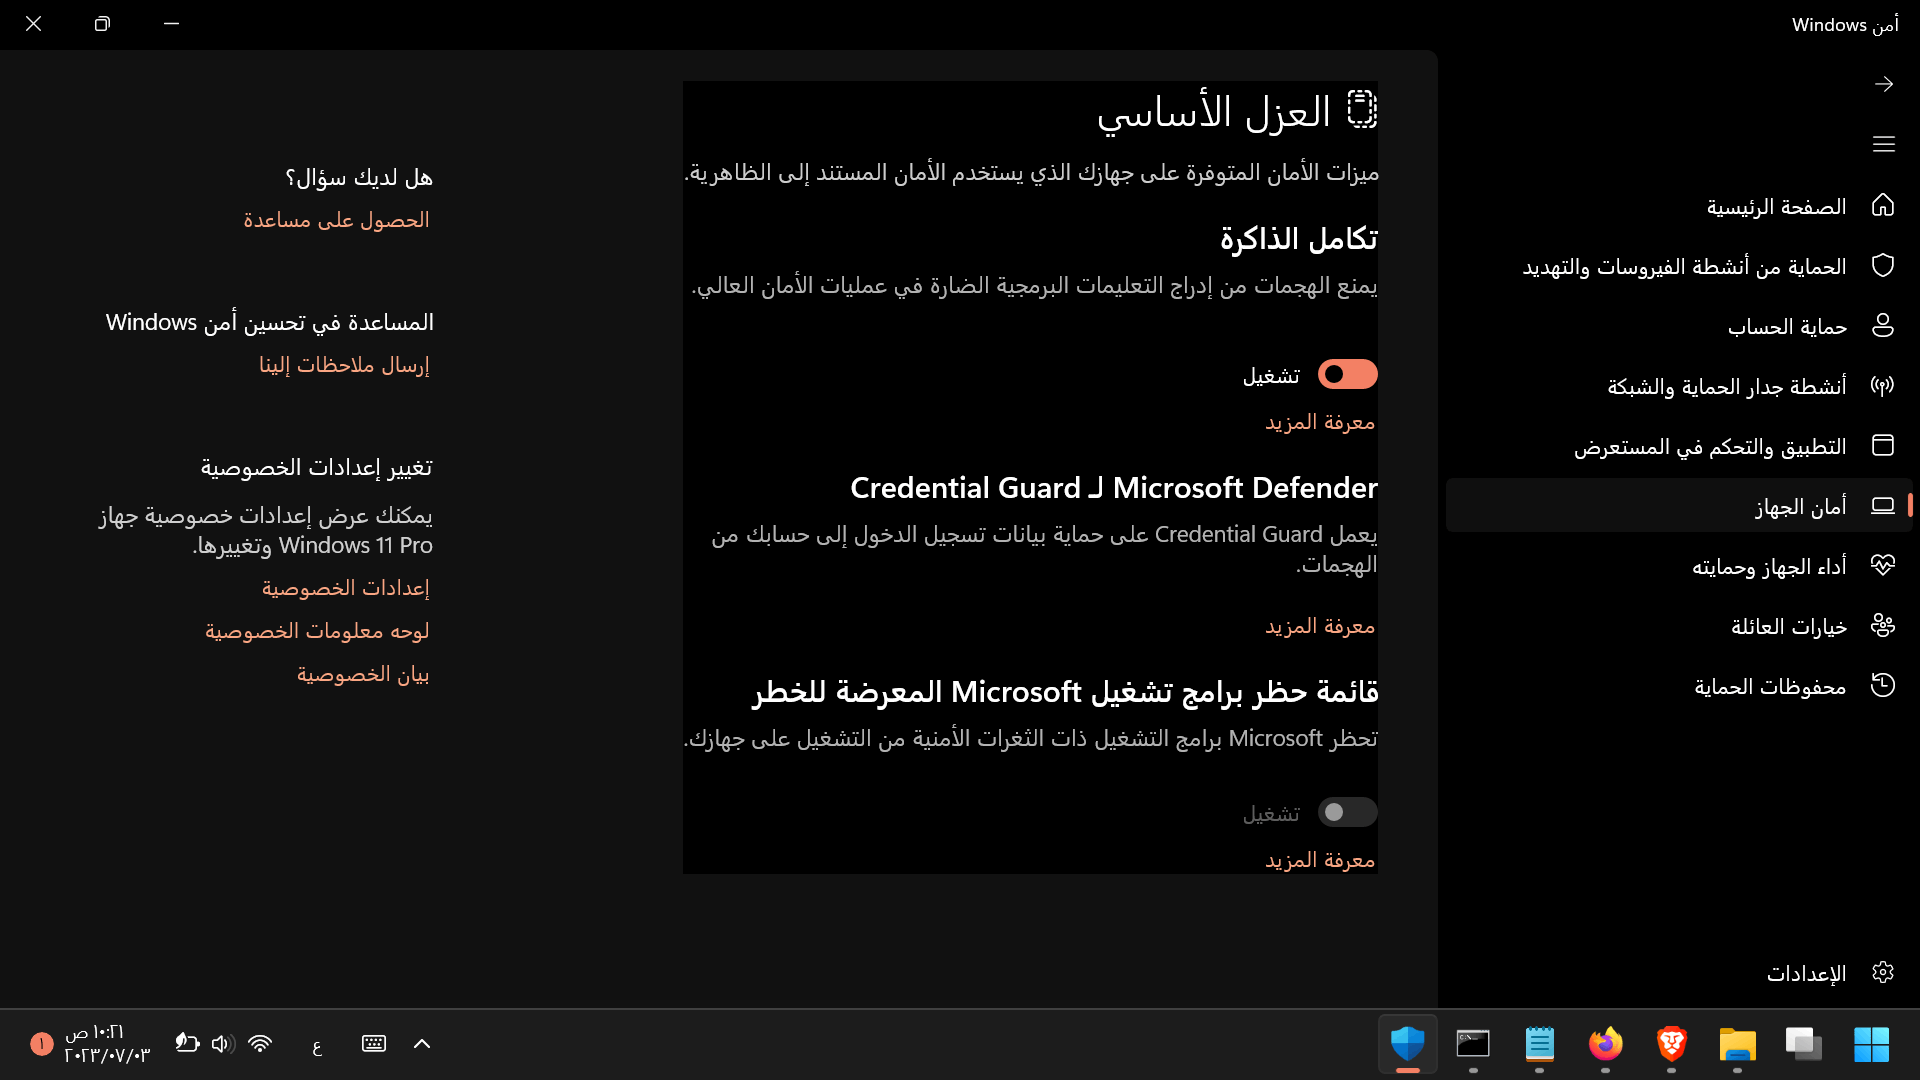Select Device security sidebar item
This screenshot has height=1080, width=1920.
click(1800, 506)
